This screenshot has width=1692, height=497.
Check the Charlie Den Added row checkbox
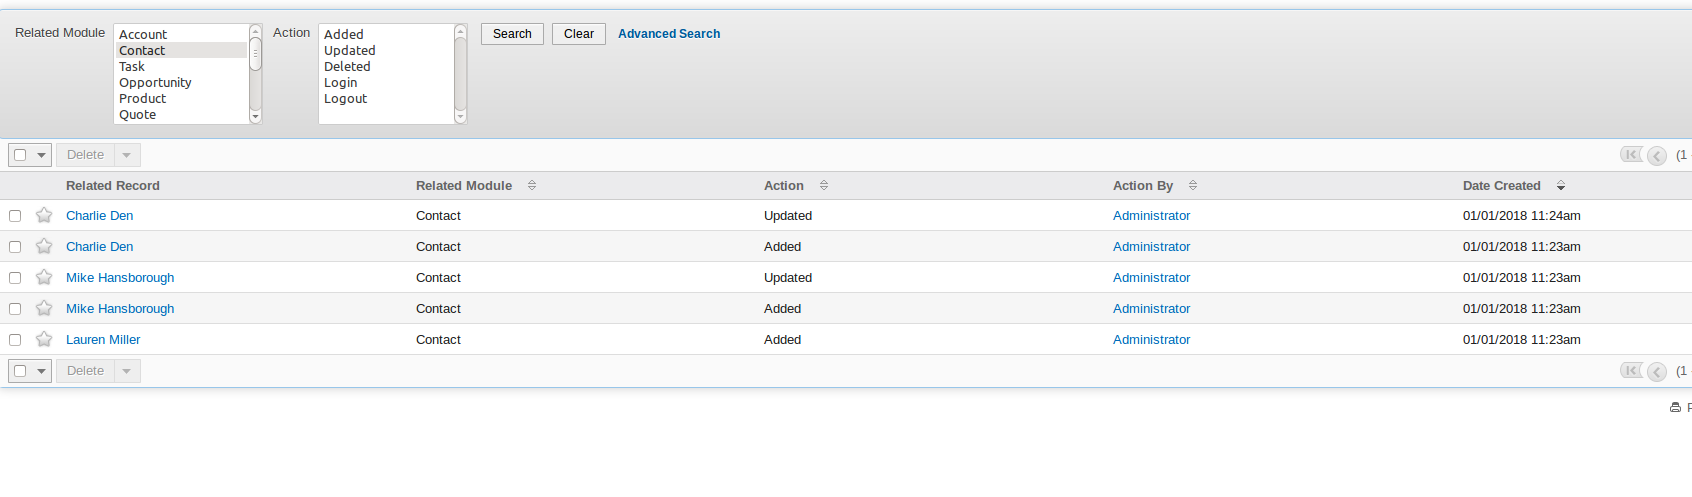(x=15, y=246)
